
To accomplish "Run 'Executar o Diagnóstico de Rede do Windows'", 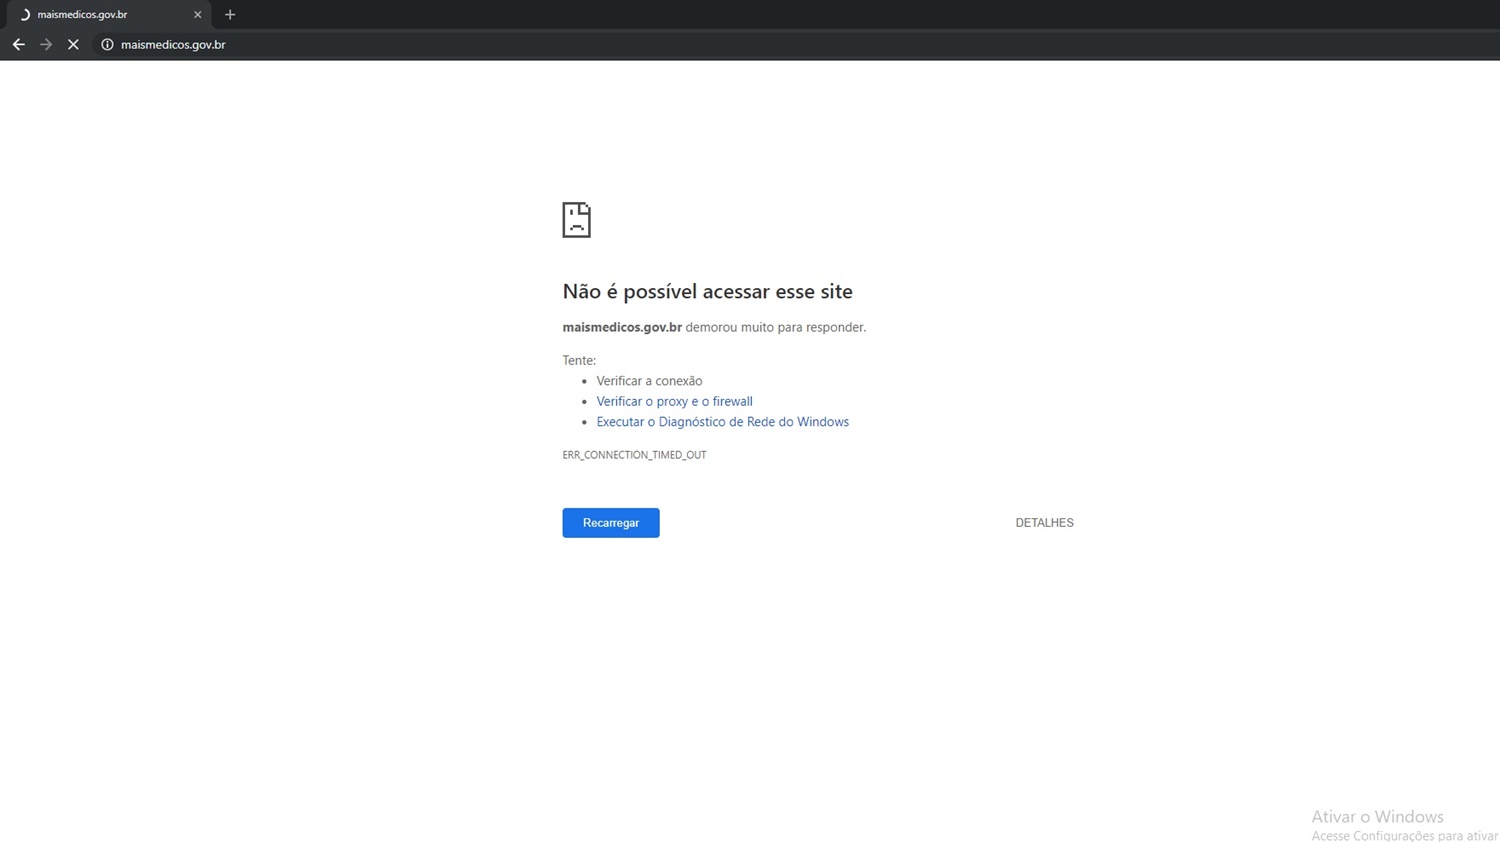I will pos(722,422).
